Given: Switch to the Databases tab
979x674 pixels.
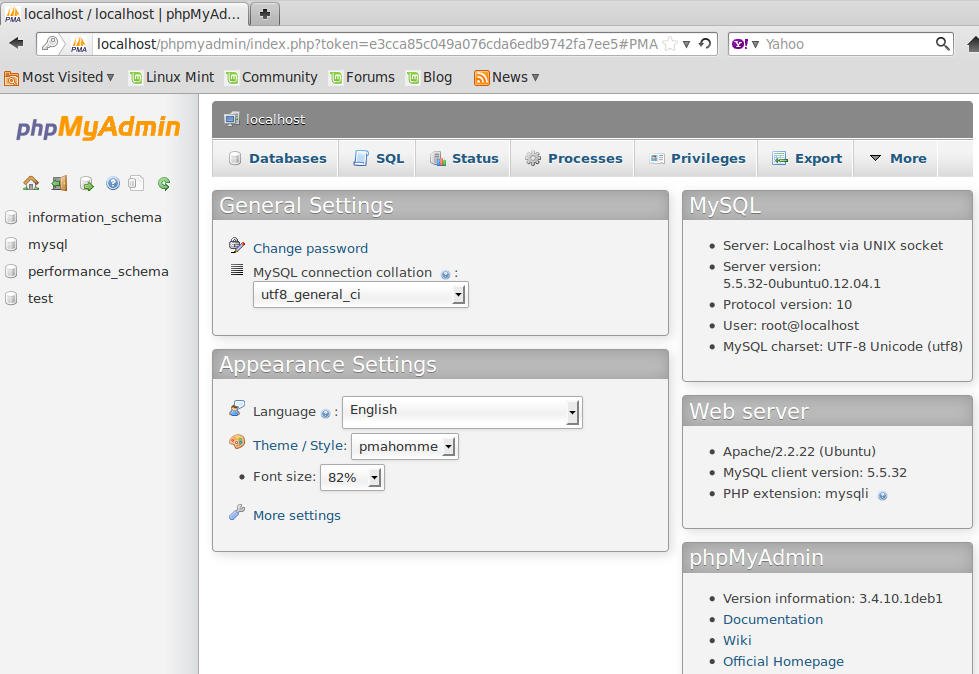Looking at the screenshot, I should click(x=277, y=159).
